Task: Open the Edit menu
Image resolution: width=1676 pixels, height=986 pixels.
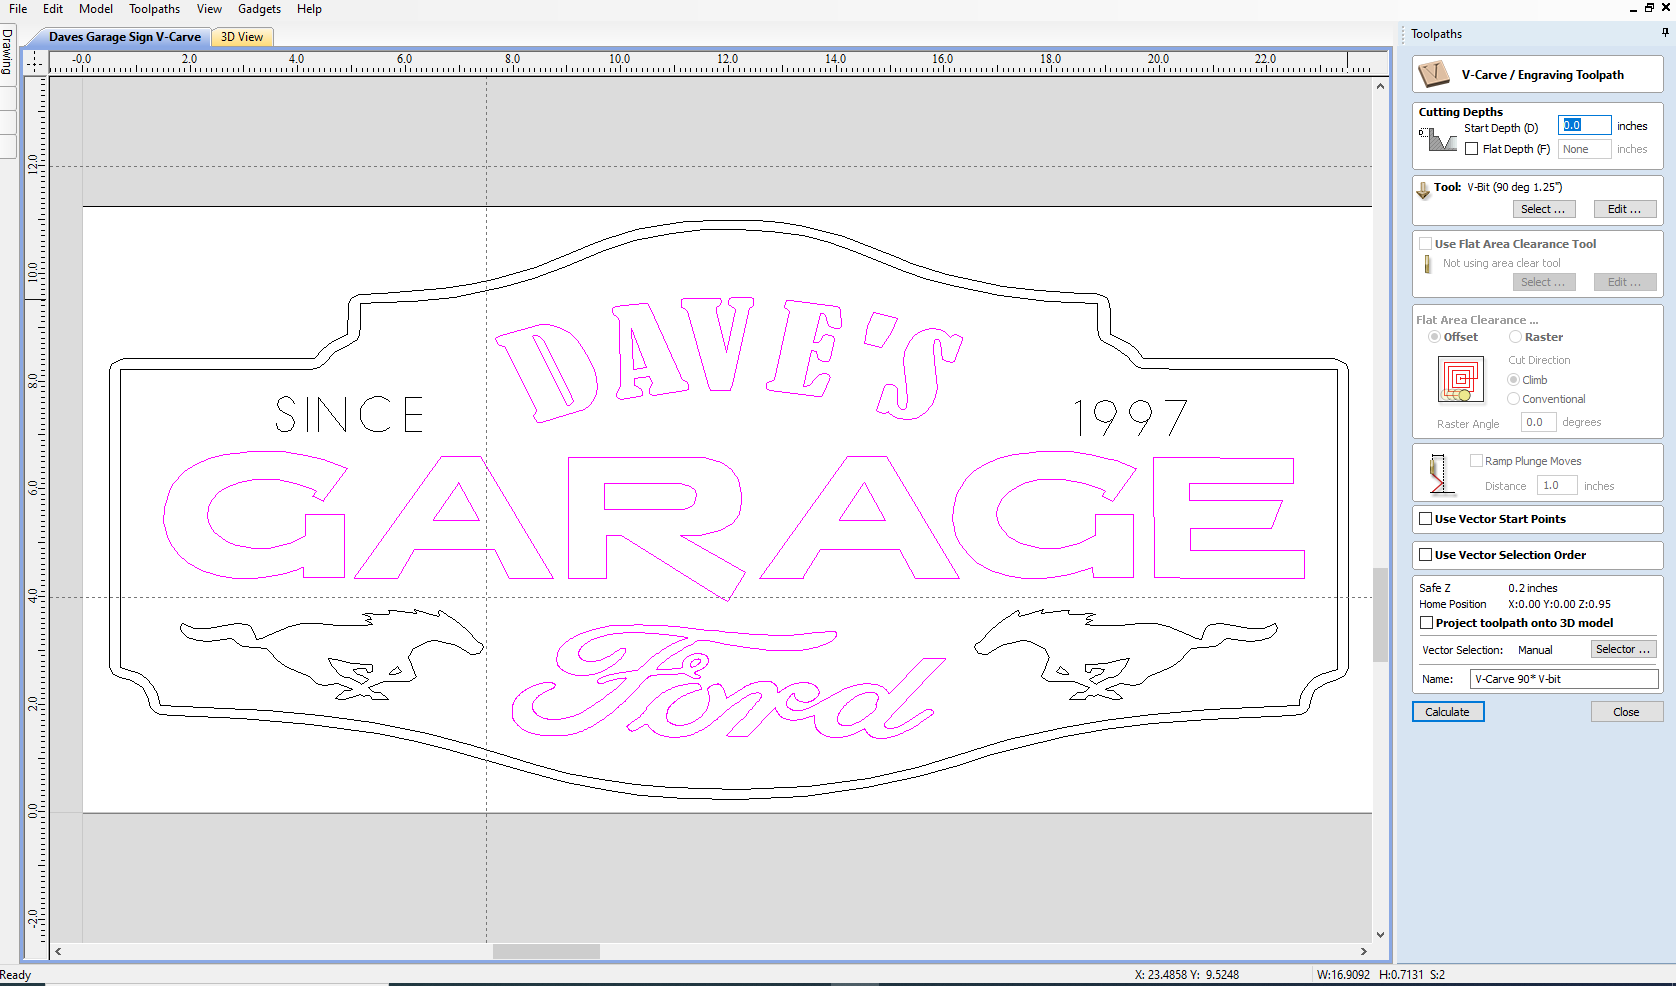Action: pos(53,9)
